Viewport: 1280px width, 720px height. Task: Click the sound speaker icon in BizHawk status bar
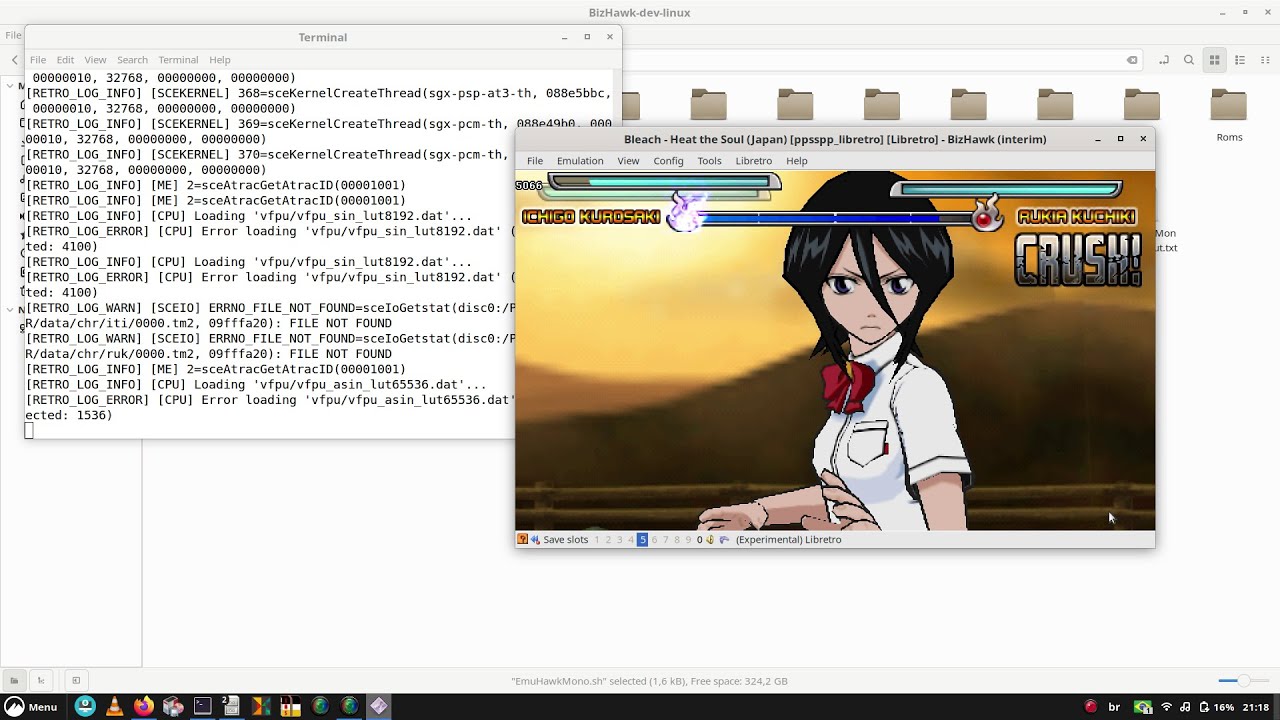pyautogui.click(x=710, y=540)
